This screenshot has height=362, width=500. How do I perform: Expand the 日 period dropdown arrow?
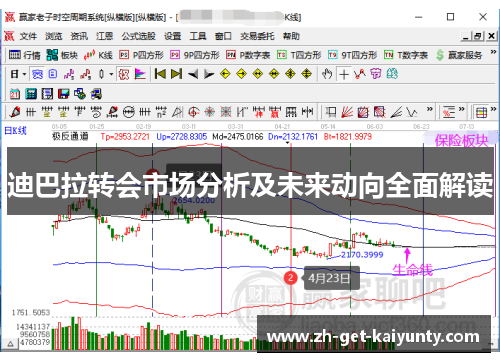click(x=24, y=74)
